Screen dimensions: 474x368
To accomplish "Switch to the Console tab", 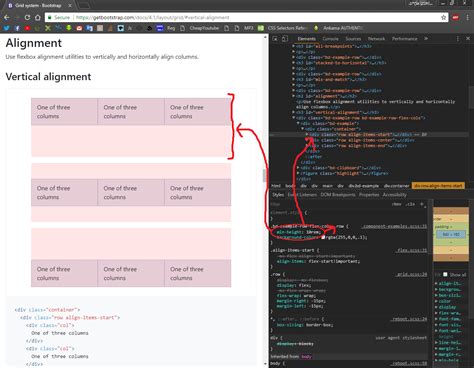I will point(331,39).
